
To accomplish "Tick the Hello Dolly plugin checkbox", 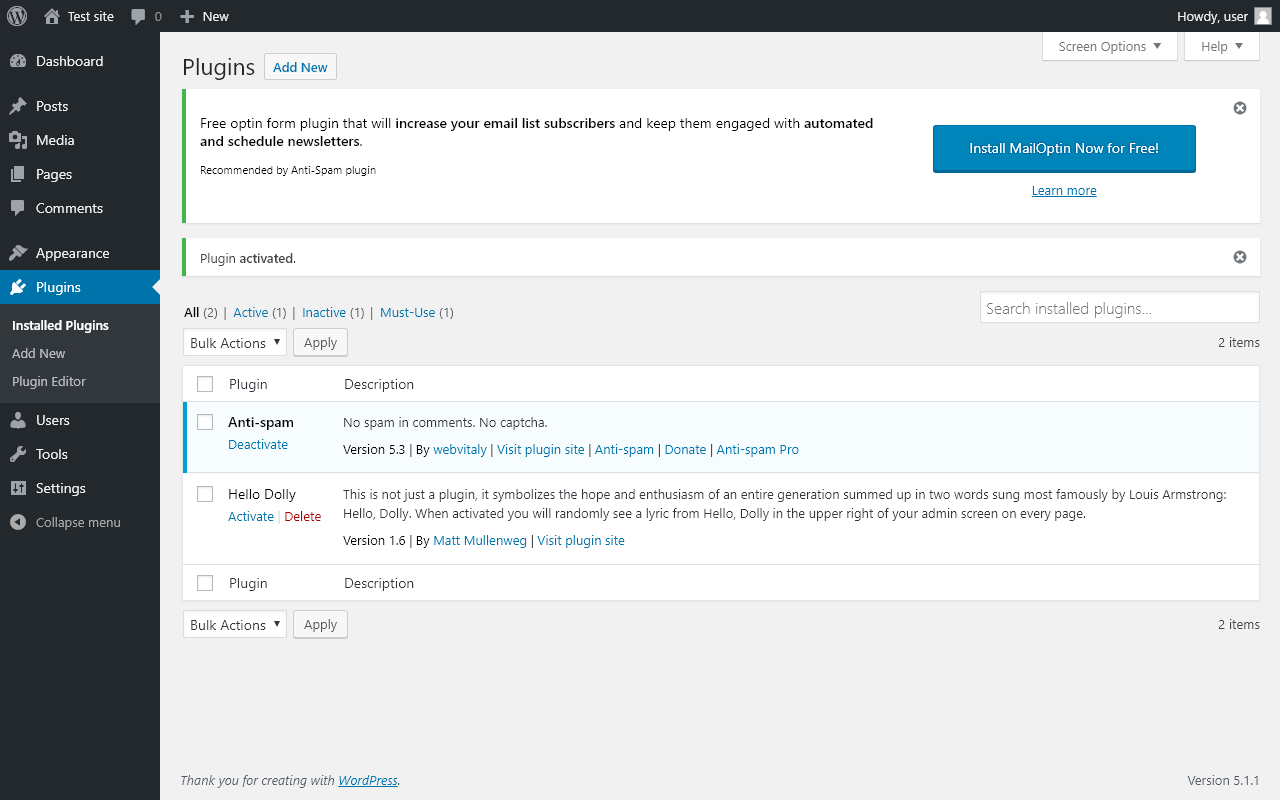I will coord(205,494).
